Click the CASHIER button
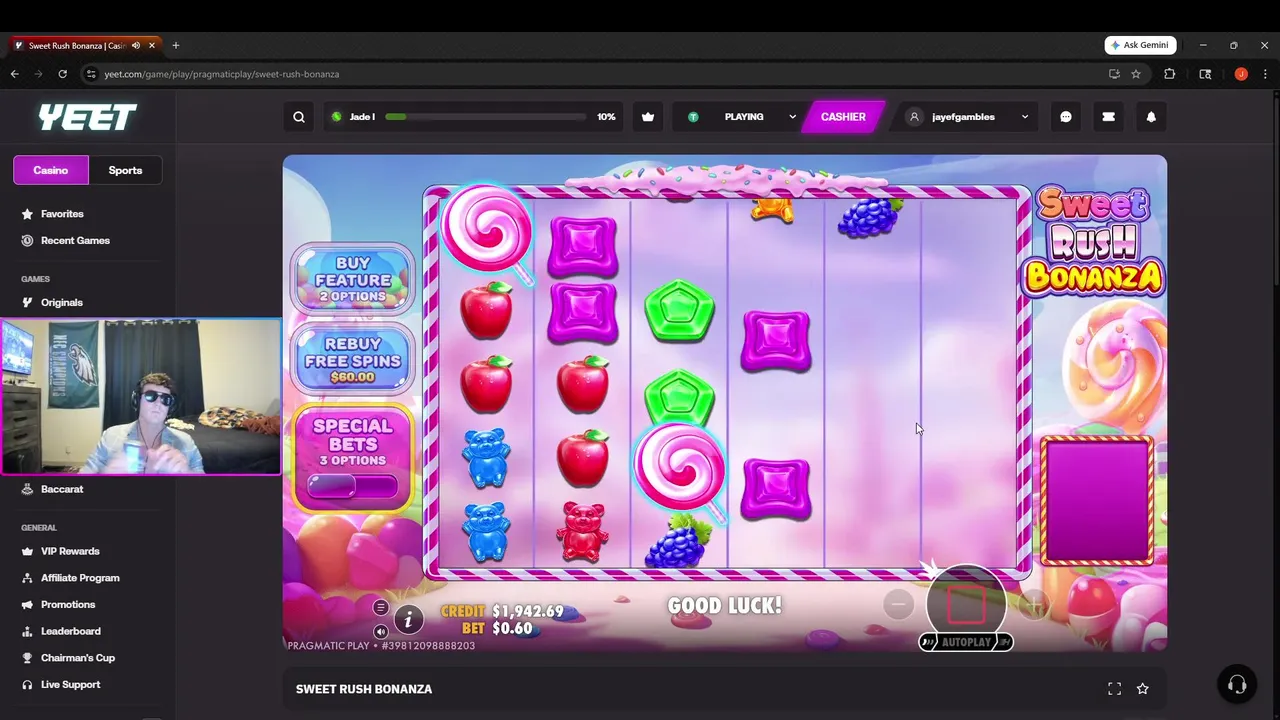This screenshot has height=720, width=1280. coord(843,117)
